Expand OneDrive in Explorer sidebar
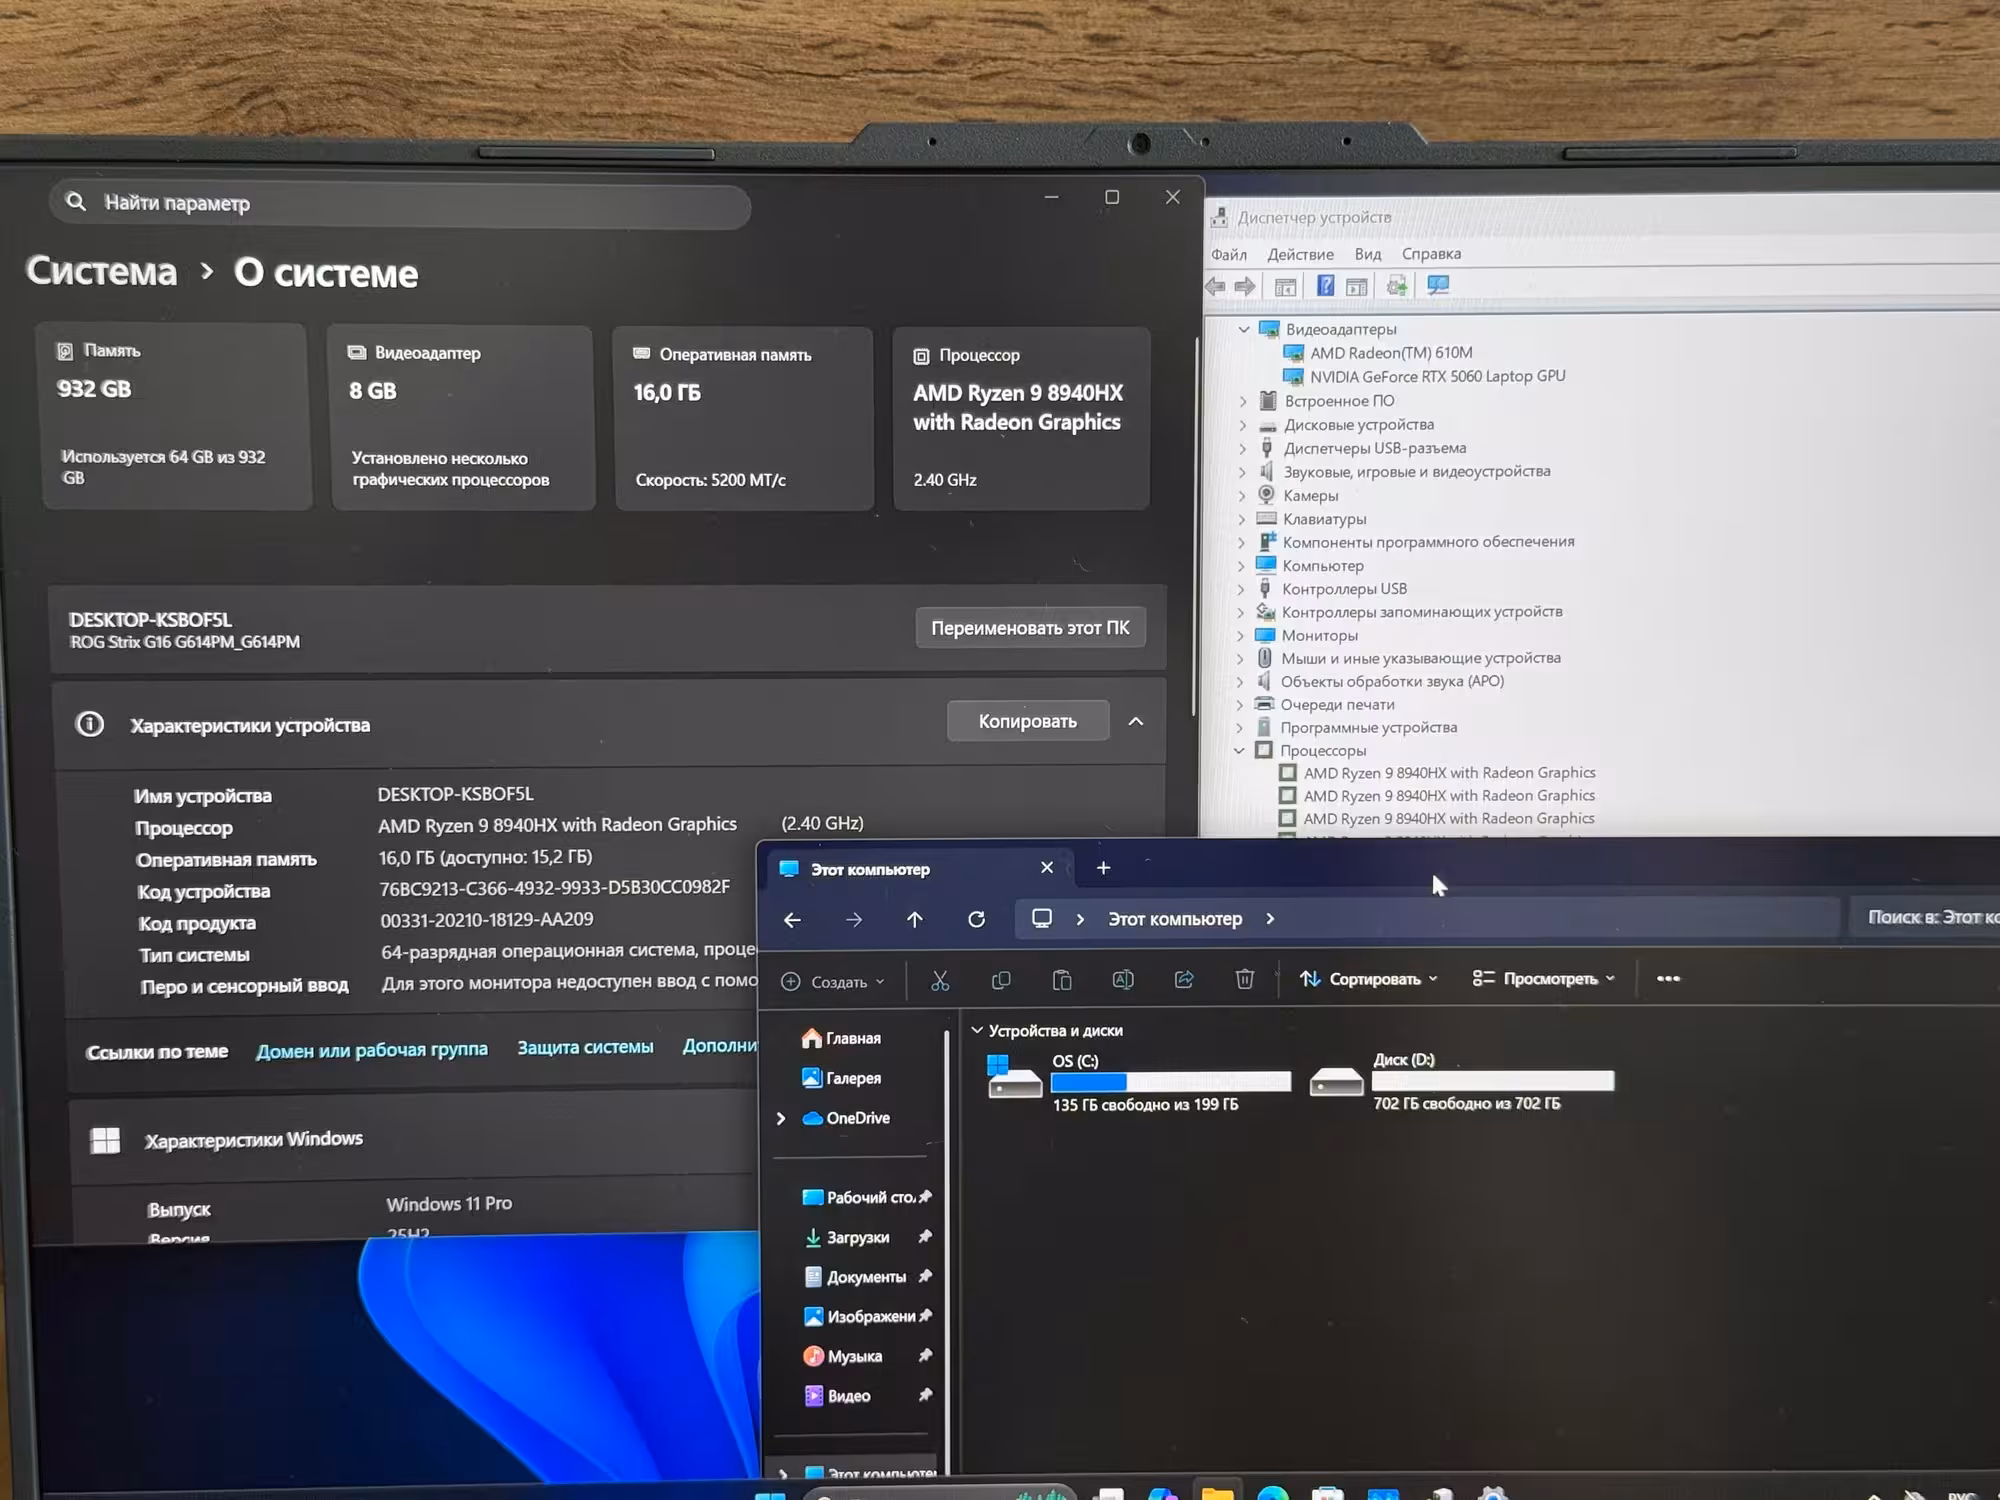The width and height of the screenshot is (2000, 1500). 781,1118
